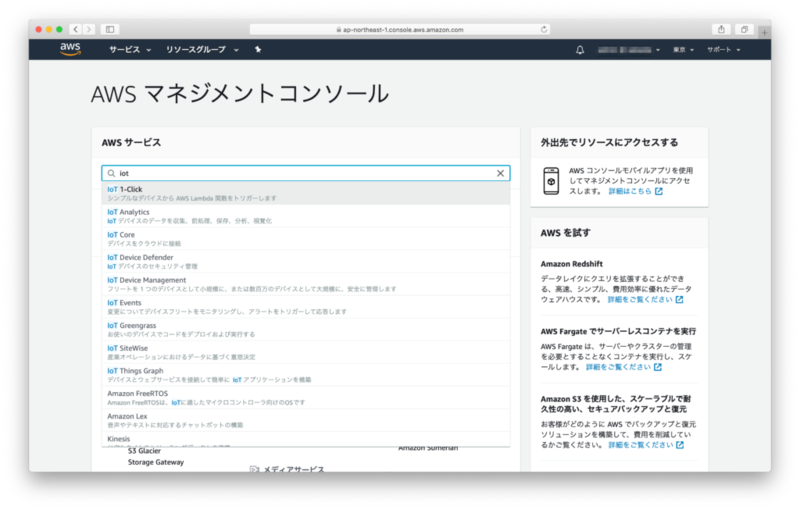Open Storage Gateway service link

156,462
